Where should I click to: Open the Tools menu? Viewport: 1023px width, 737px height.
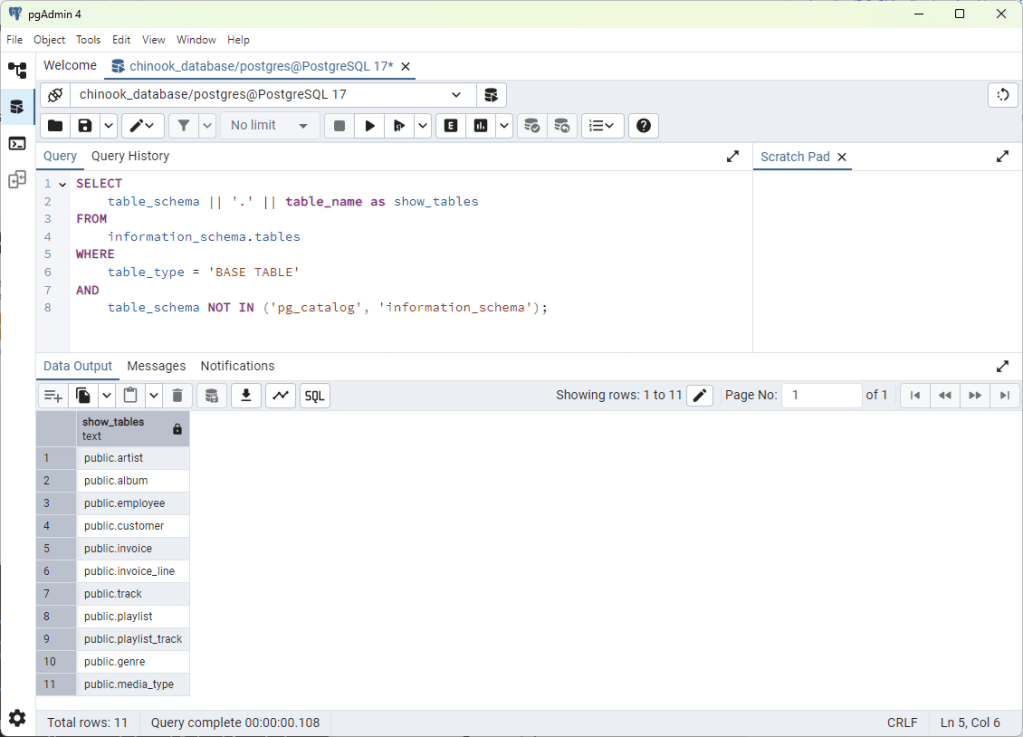tap(88, 40)
